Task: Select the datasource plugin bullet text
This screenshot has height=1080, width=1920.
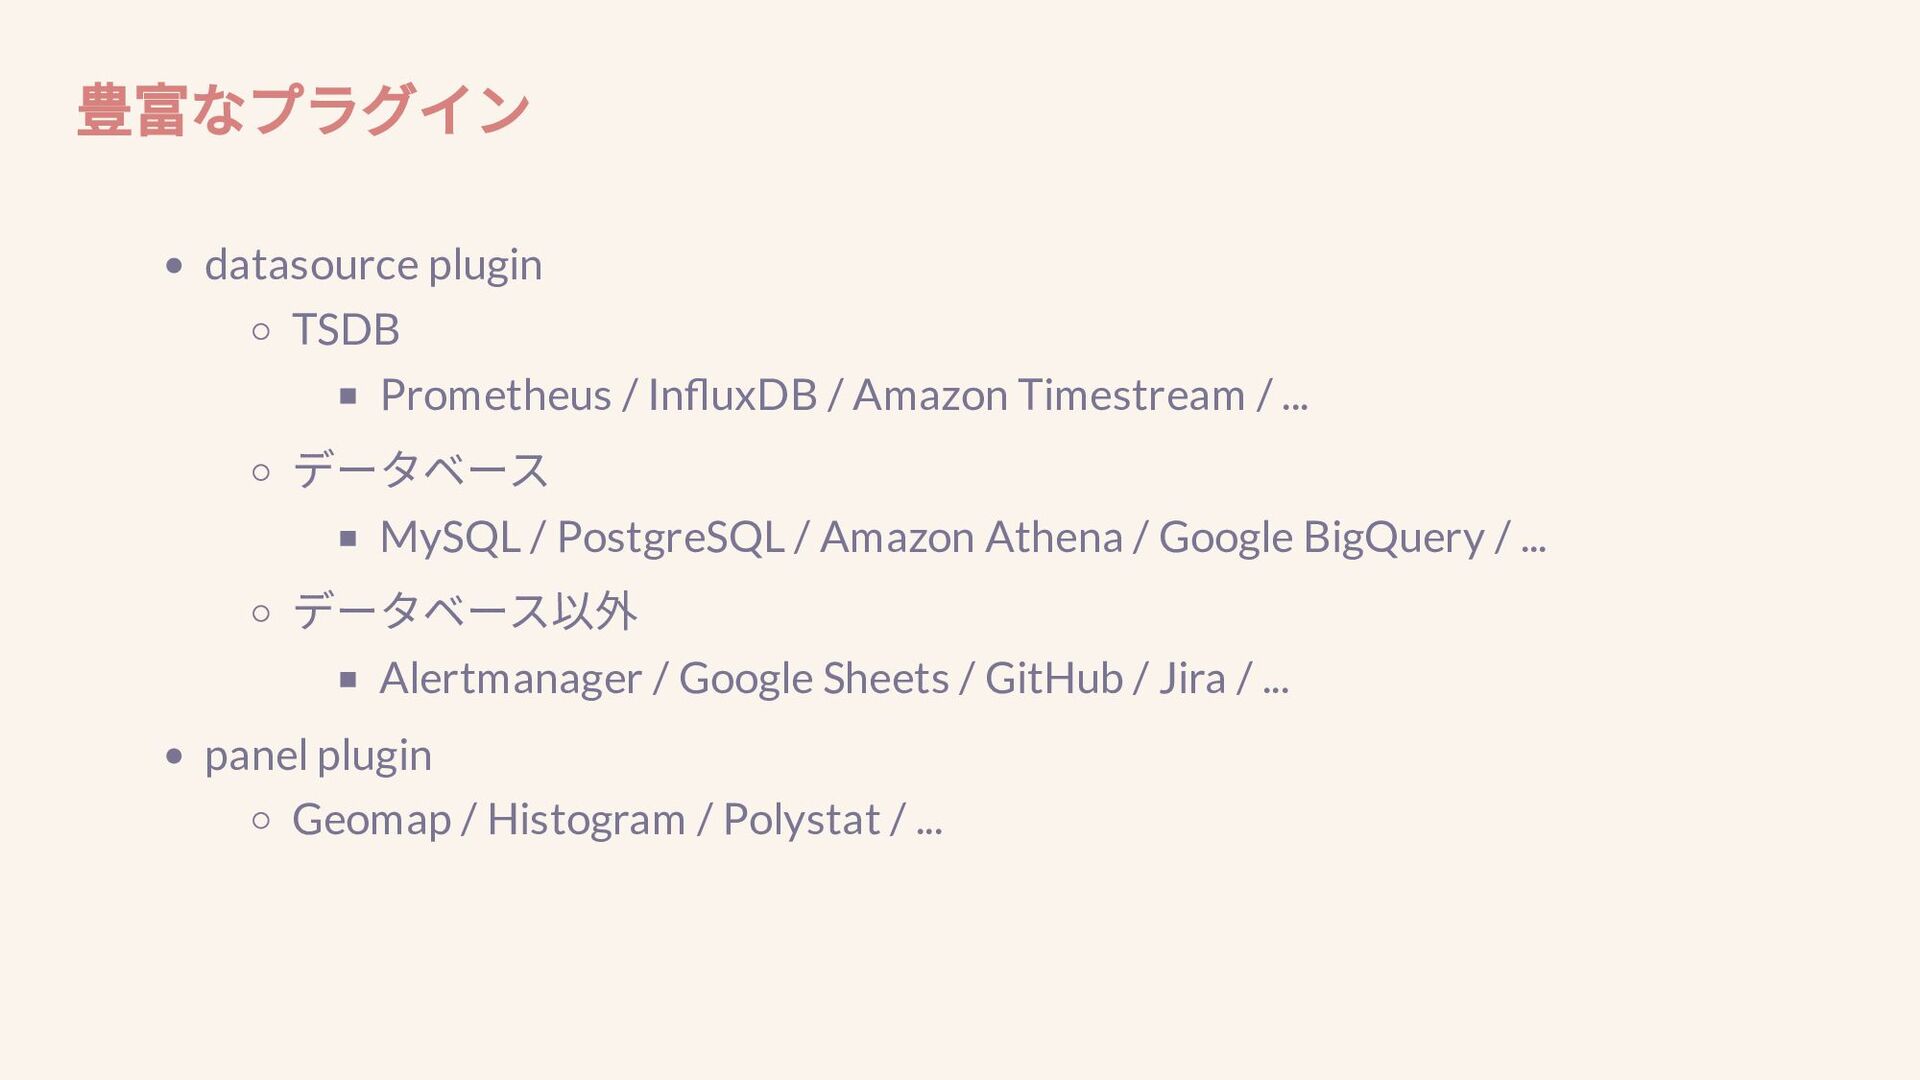Action: (373, 266)
